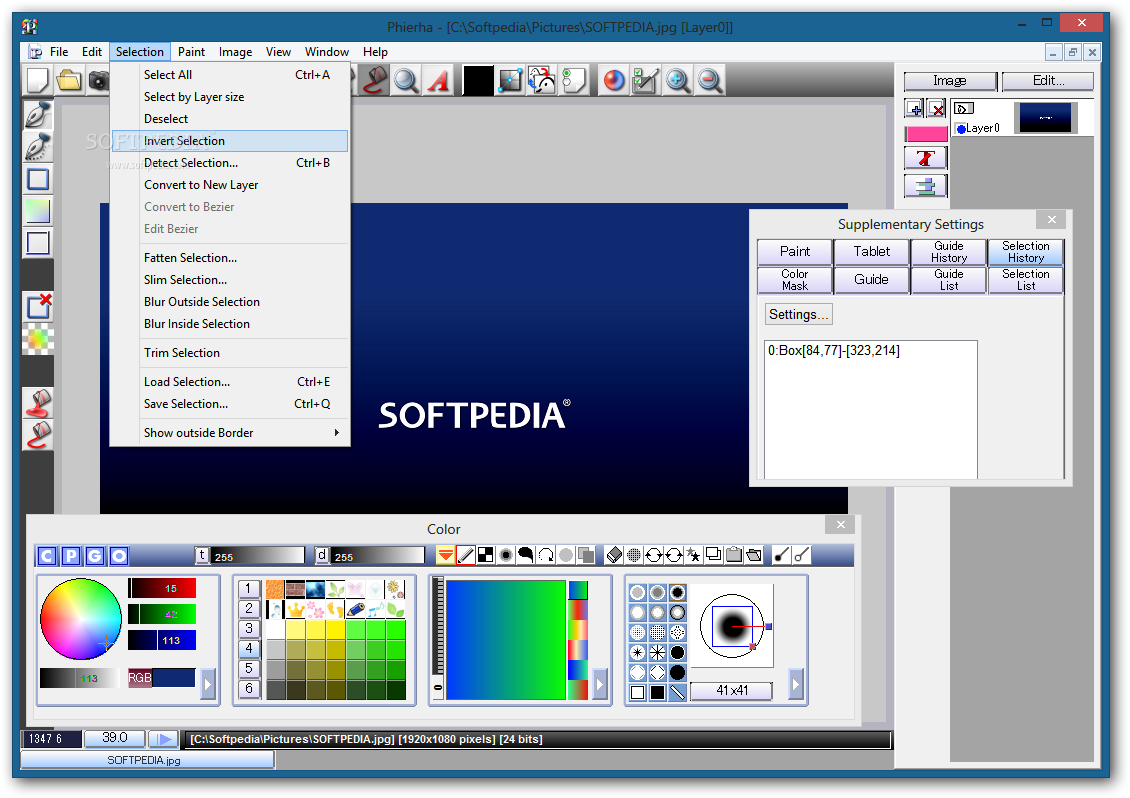
Task: Click the 41x41 brush size button
Action: pyautogui.click(x=731, y=691)
